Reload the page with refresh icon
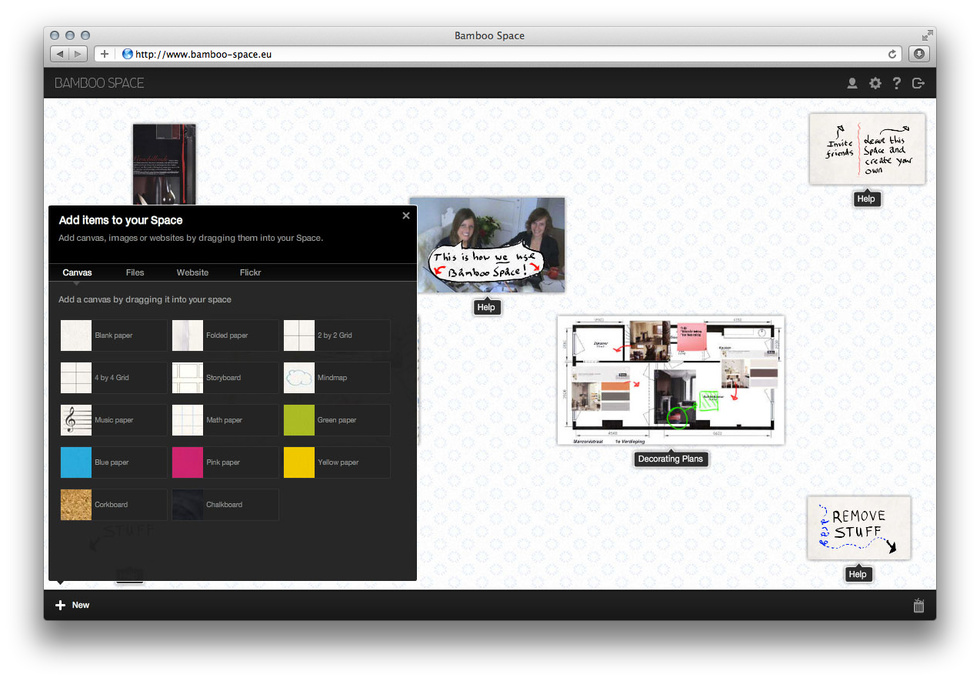Viewport: 980px width, 681px height. click(x=892, y=54)
